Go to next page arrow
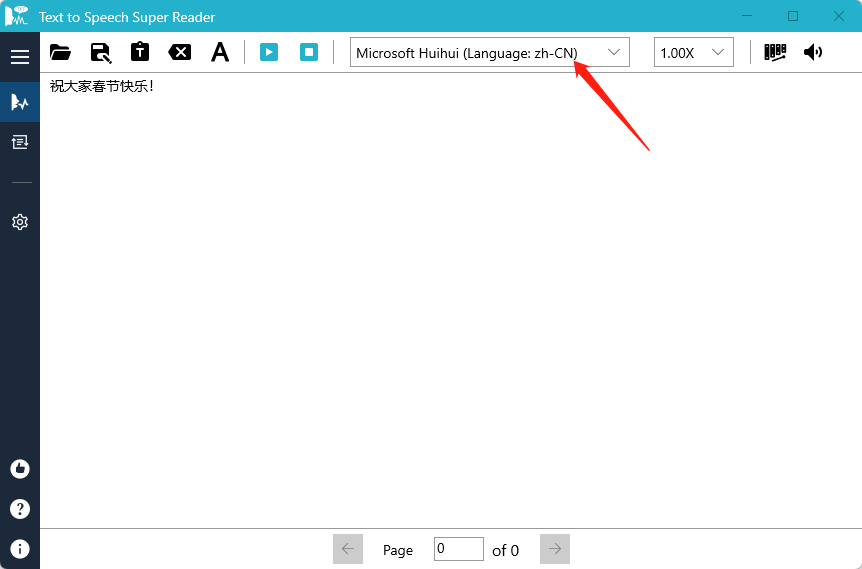Viewport: 862px width, 569px height. pos(555,549)
